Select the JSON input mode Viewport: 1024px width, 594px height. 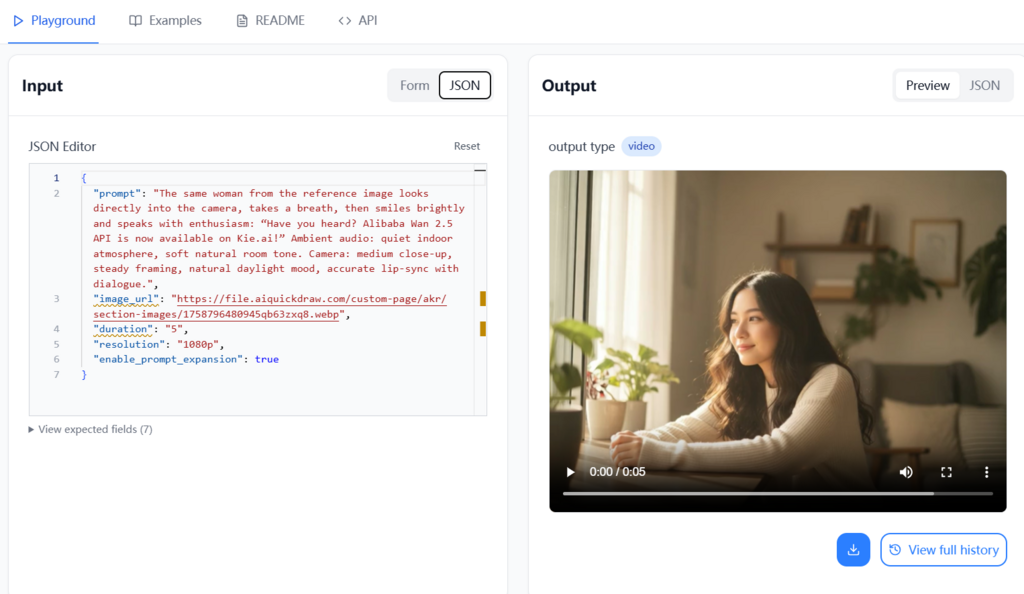464,86
